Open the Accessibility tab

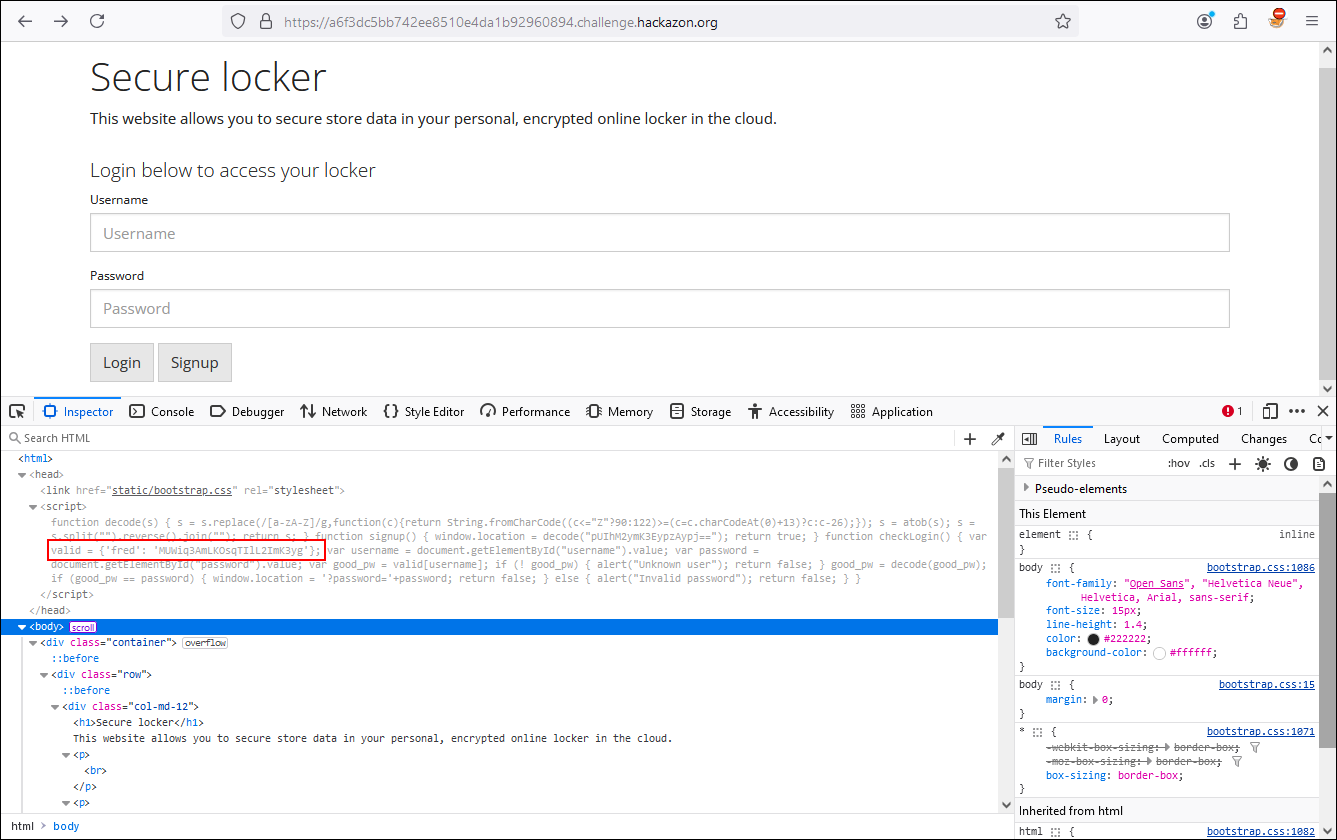[x=790, y=411]
